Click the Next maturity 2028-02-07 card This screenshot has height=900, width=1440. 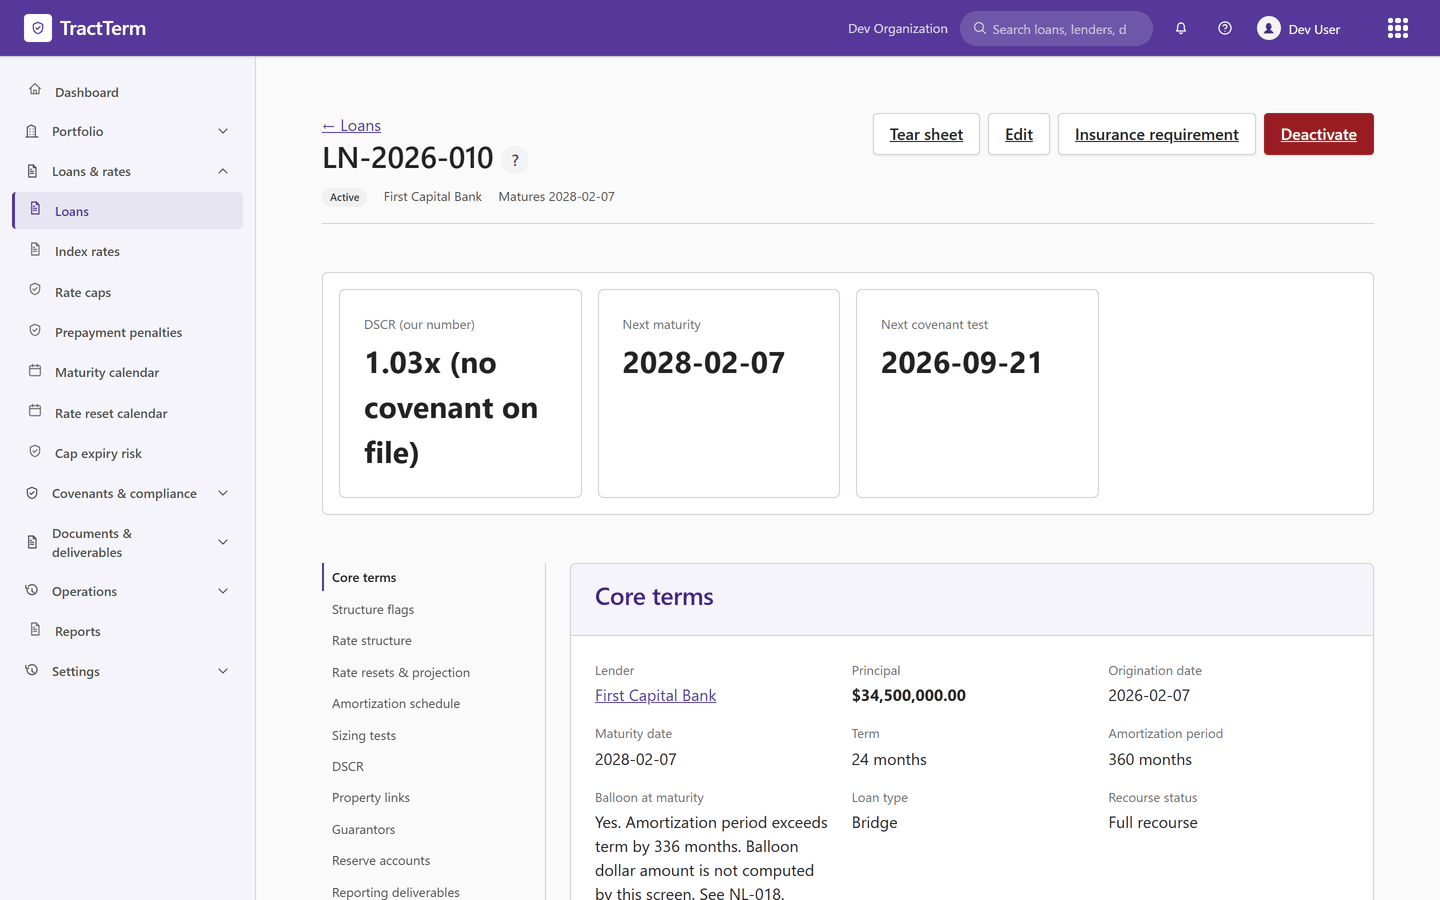[719, 393]
